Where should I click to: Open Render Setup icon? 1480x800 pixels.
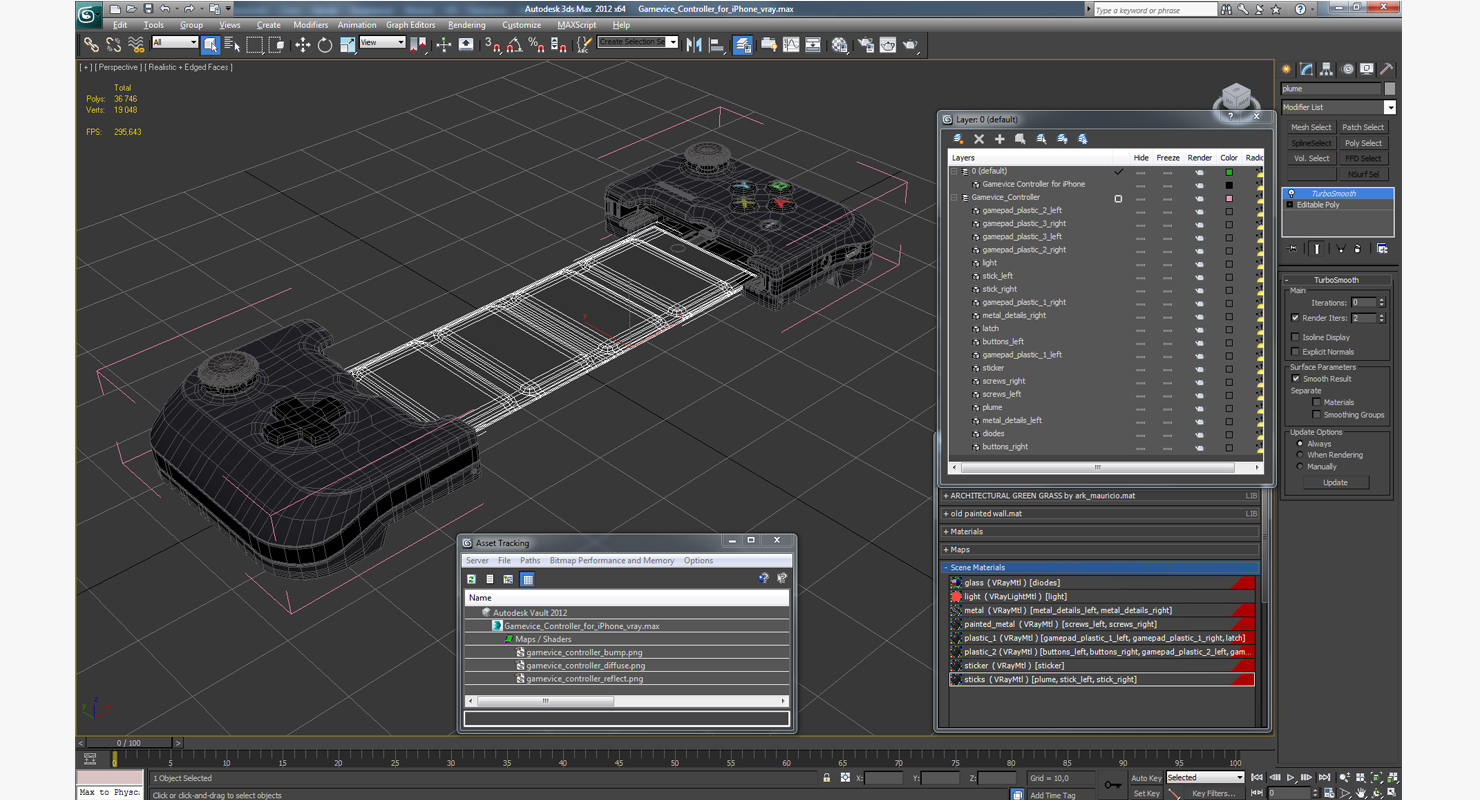(865, 45)
